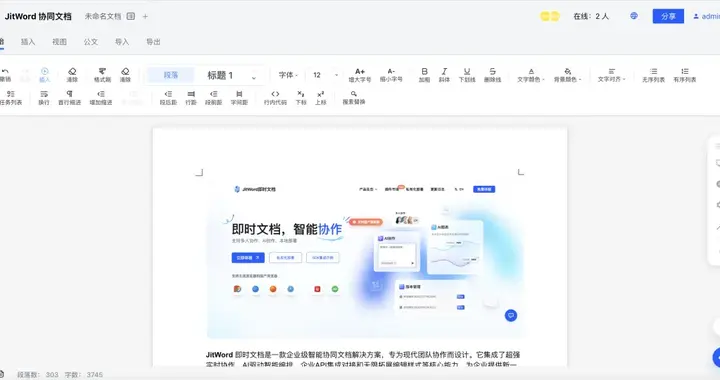Screen dimensions: 720x380
Task: Toggle strikethrough formatting (删除线)
Action: [492, 75]
